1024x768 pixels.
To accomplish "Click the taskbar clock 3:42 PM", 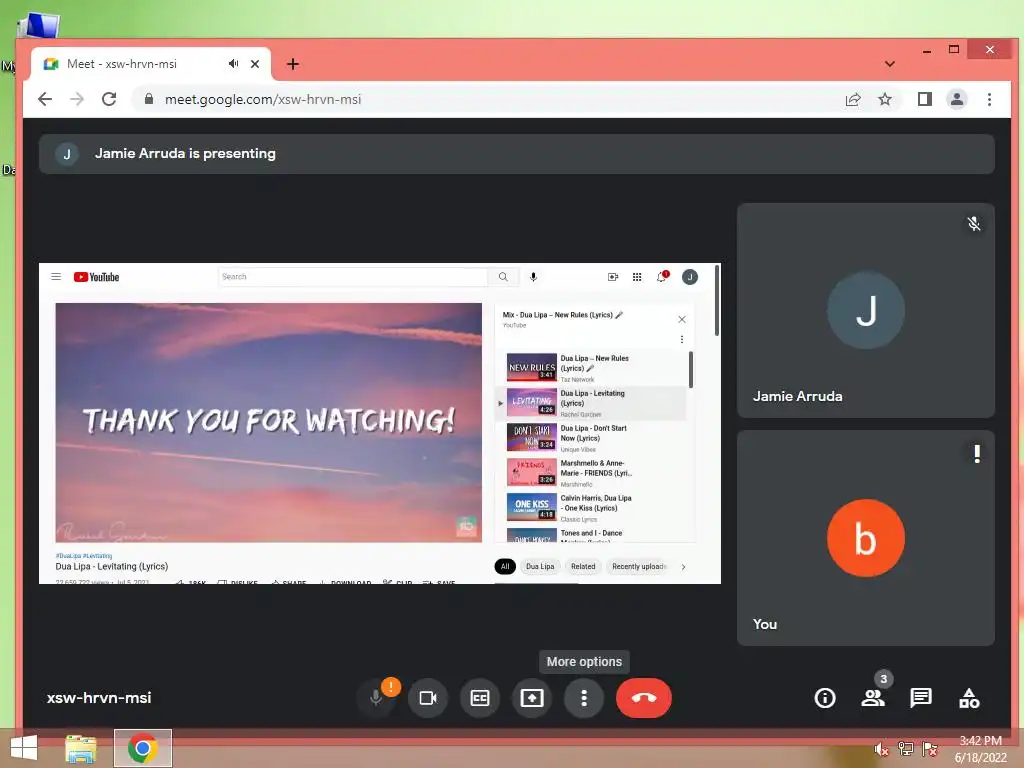I will 980,741.
